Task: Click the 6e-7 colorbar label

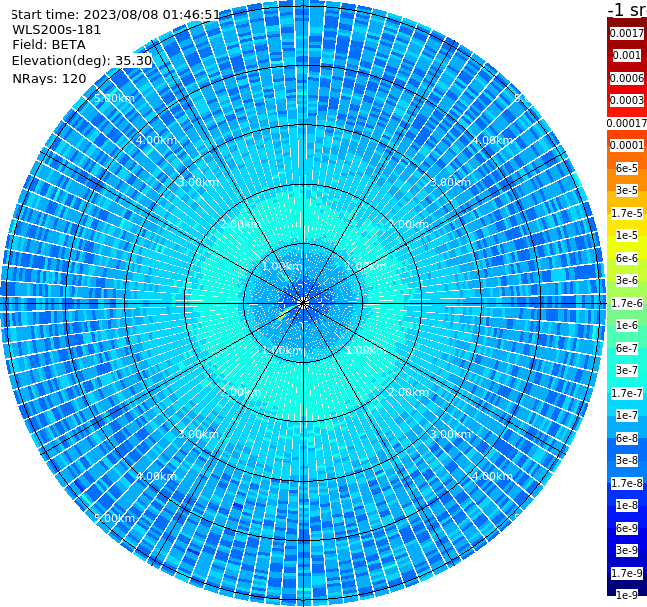Action: click(x=627, y=348)
